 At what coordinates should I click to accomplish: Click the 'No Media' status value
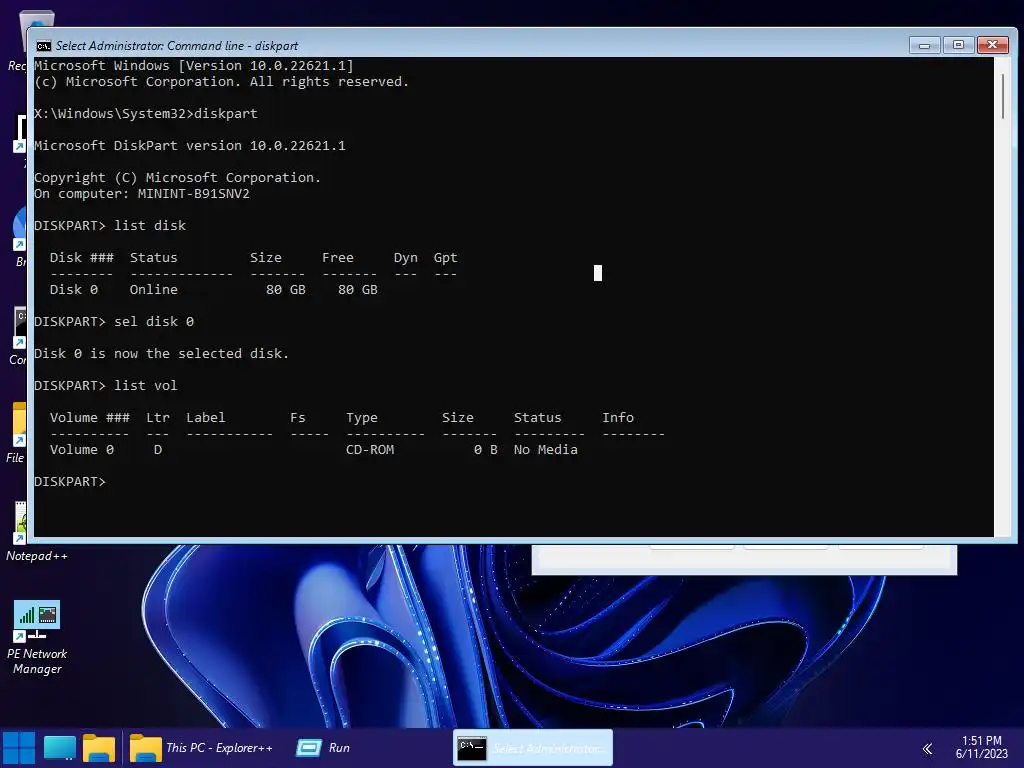(x=546, y=449)
